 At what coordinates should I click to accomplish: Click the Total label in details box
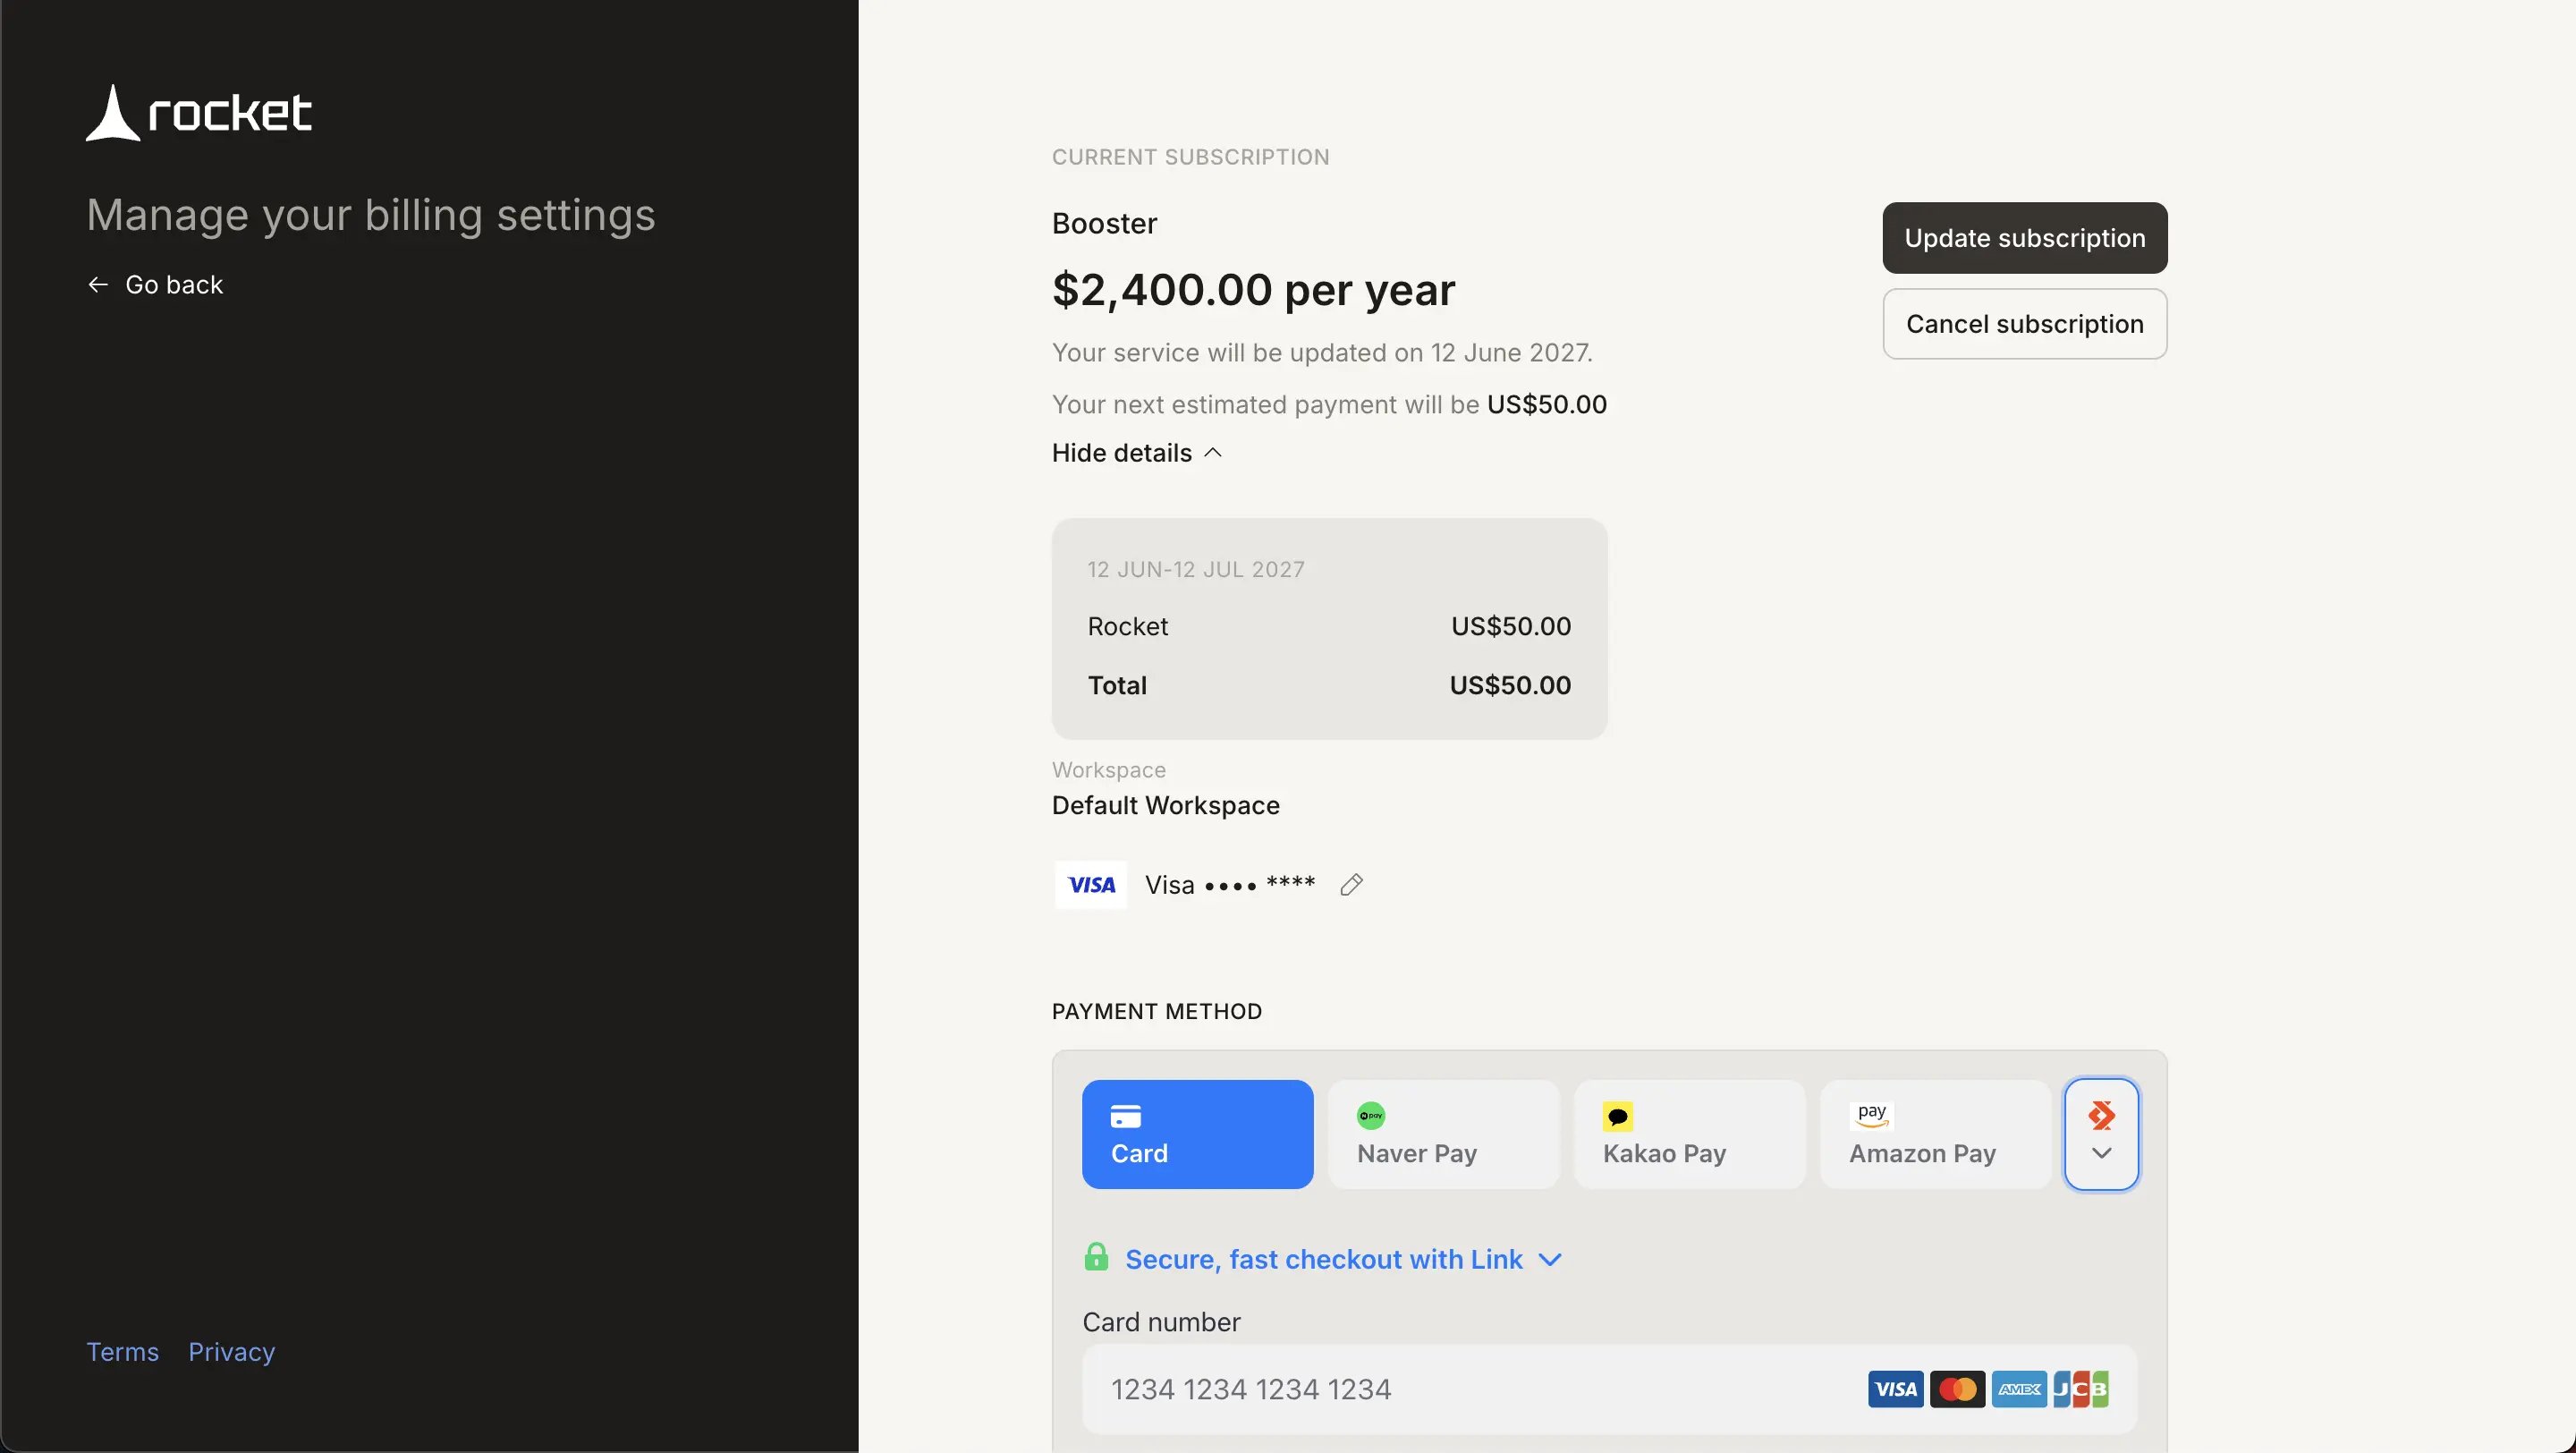click(x=1117, y=685)
